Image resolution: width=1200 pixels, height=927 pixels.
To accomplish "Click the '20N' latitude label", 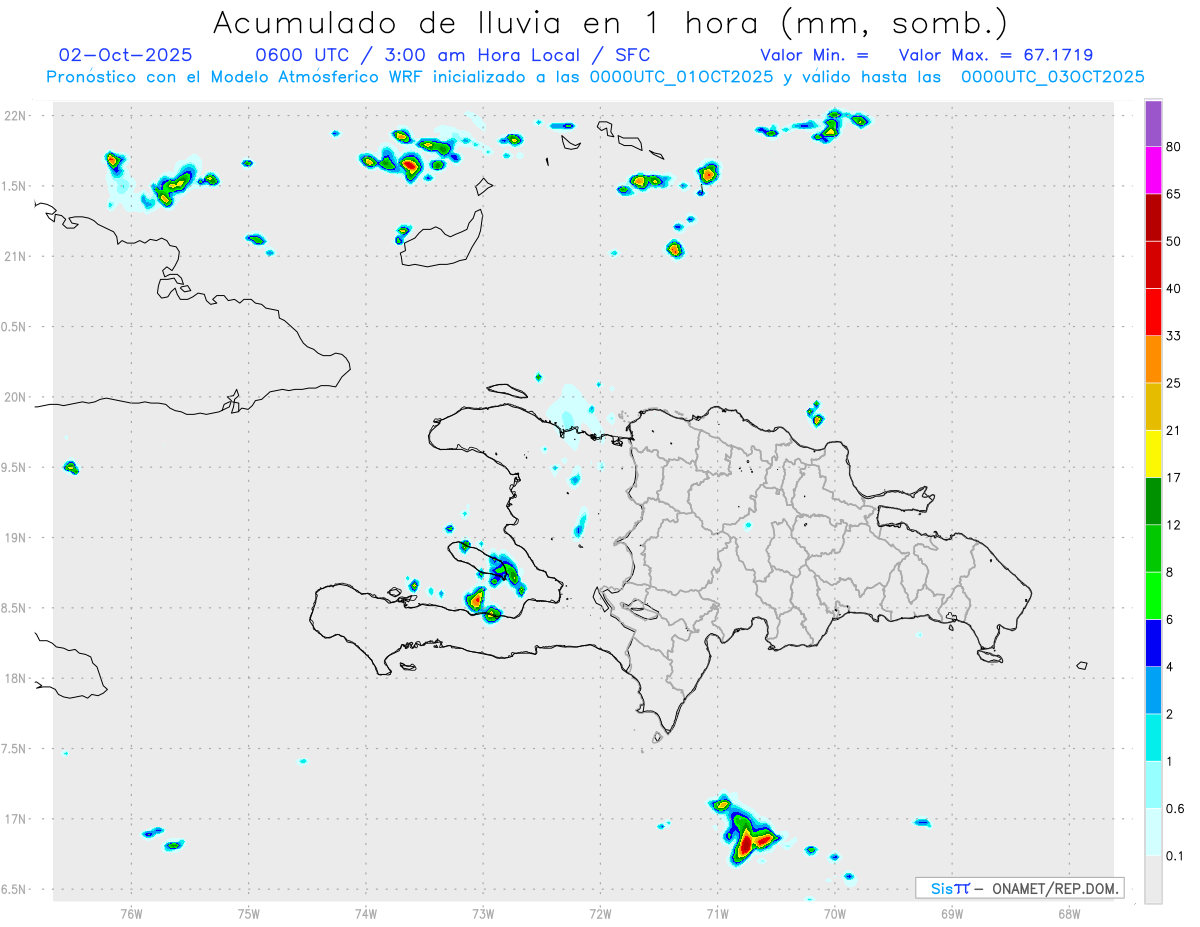I will tap(17, 397).
